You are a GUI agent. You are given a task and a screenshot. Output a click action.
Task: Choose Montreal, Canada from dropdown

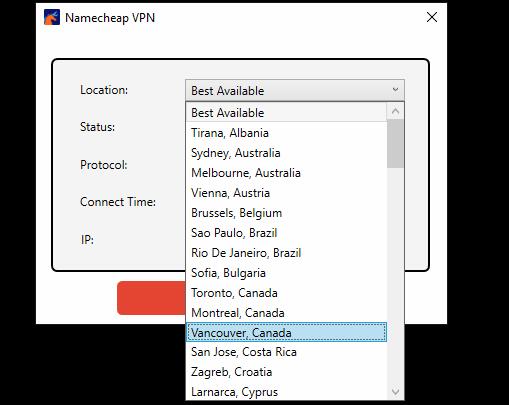(x=286, y=313)
